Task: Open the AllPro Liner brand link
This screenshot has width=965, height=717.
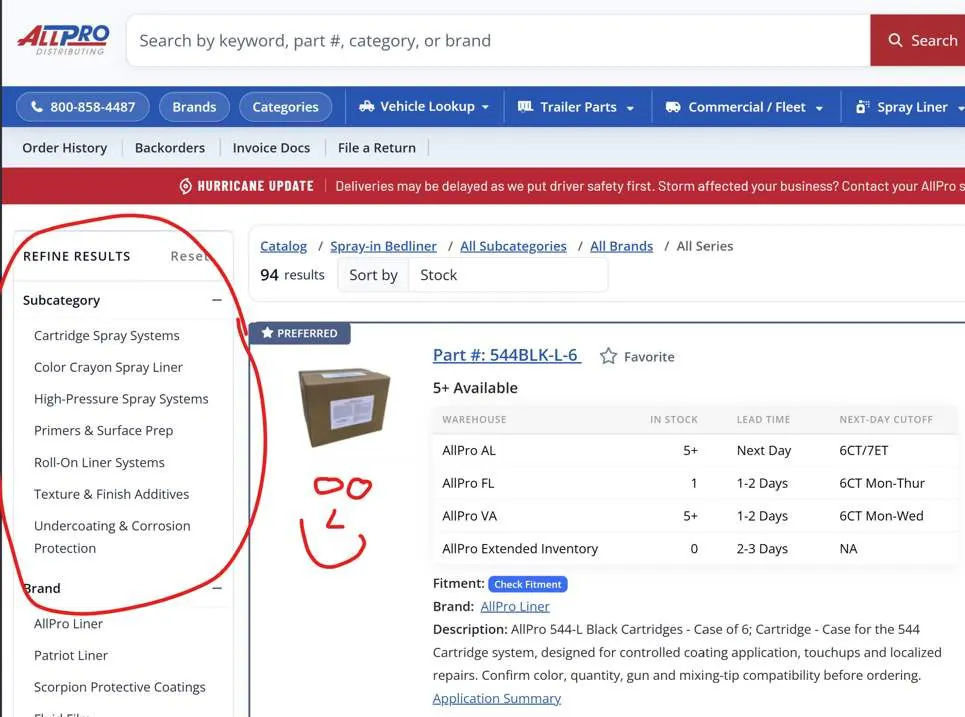Action: (515, 606)
